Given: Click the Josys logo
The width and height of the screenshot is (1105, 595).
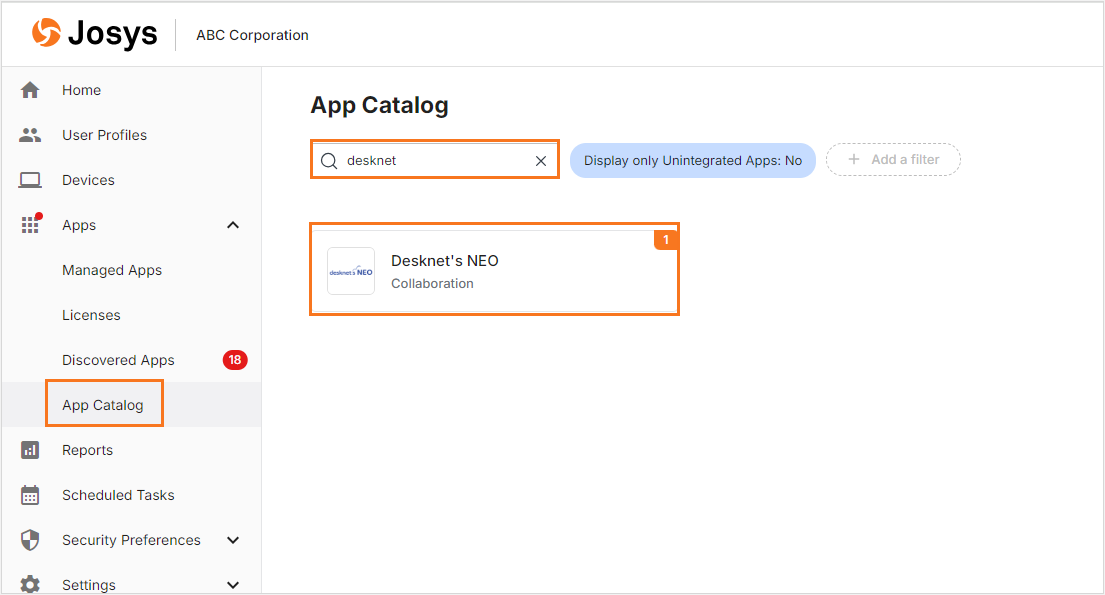Looking at the screenshot, I should click(94, 33).
